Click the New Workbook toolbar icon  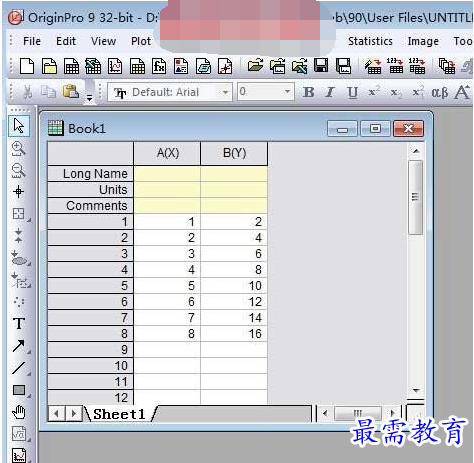(71, 66)
